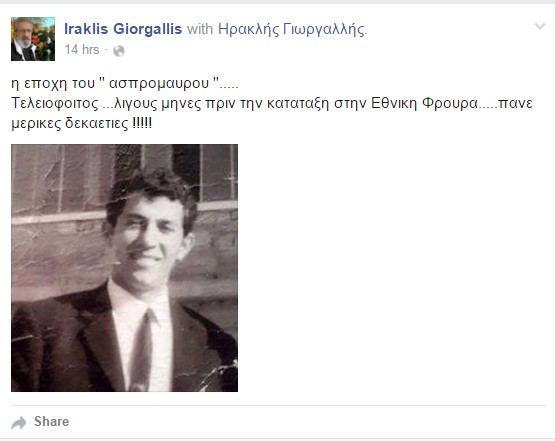Click the window behind the man in photo

pos(217,172)
